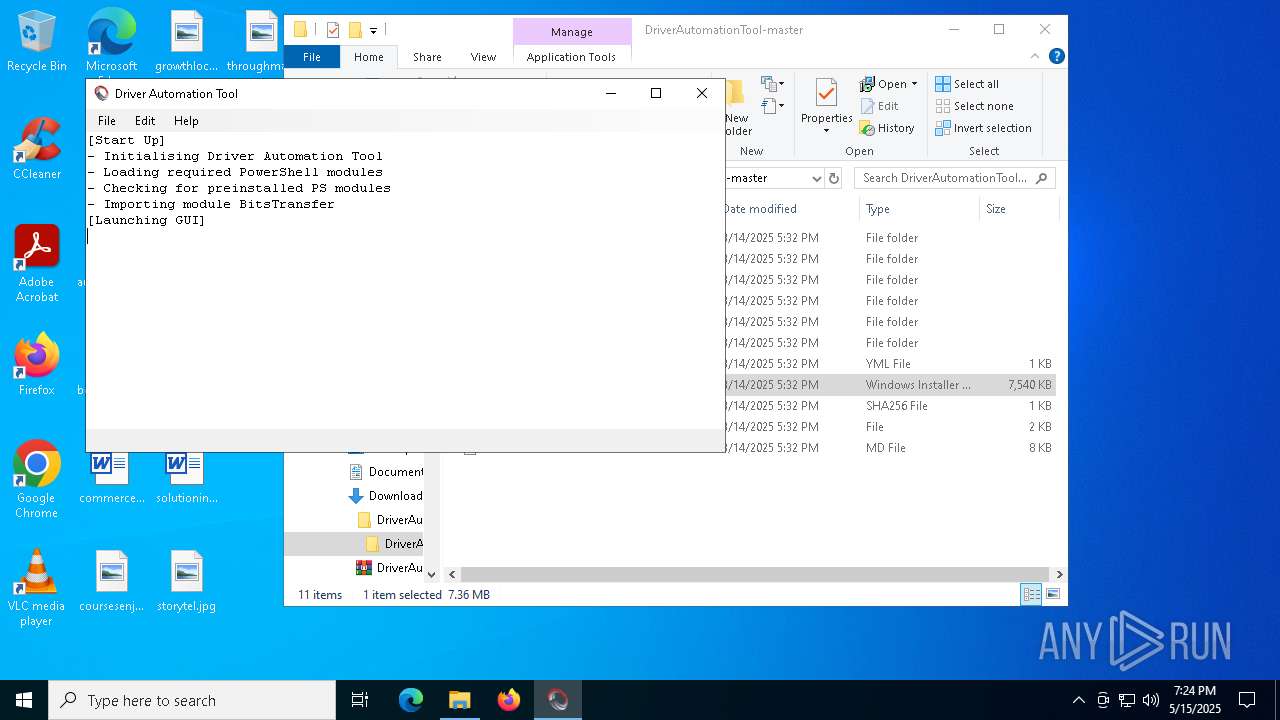The image size is (1280, 720).
Task: Select the storytel.jpg desktop file
Action: [187, 581]
